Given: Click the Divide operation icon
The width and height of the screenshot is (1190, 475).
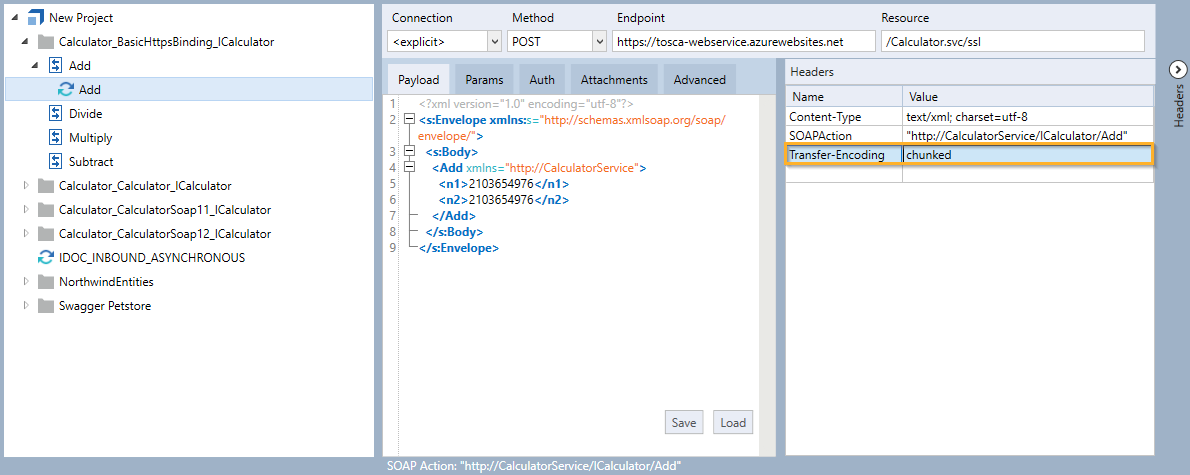Looking at the screenshot, I should [56, 114].
